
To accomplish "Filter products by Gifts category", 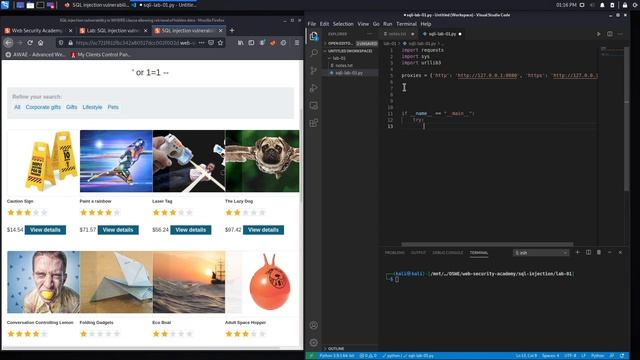I will [x=71, y=107].
